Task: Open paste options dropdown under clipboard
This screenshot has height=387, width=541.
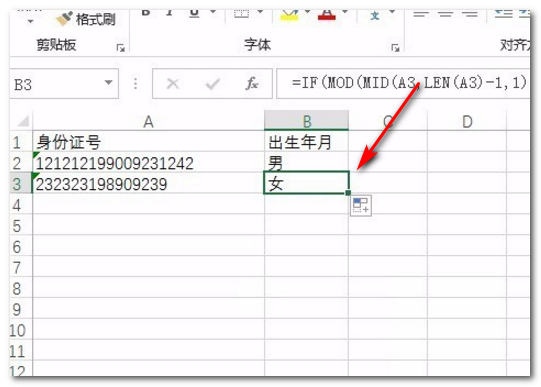Action: click(31, 21)
